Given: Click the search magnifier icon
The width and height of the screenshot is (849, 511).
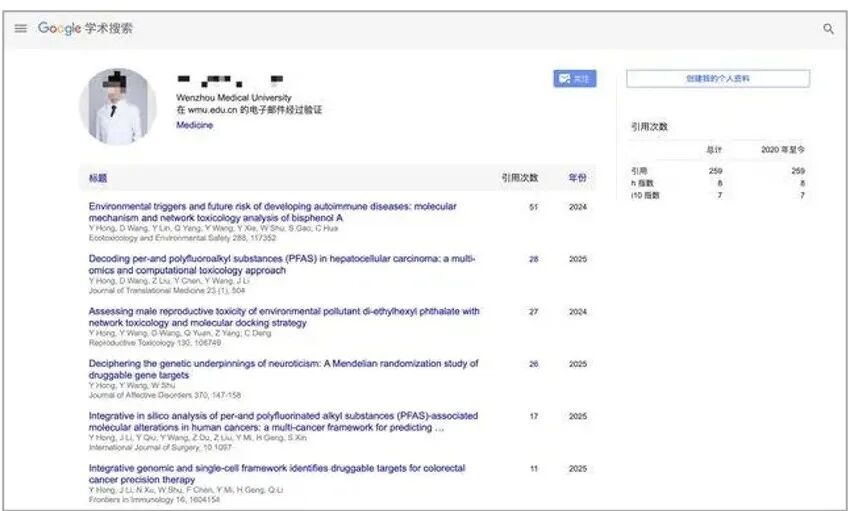Looking at the screenshot, I should click(828, 29).
